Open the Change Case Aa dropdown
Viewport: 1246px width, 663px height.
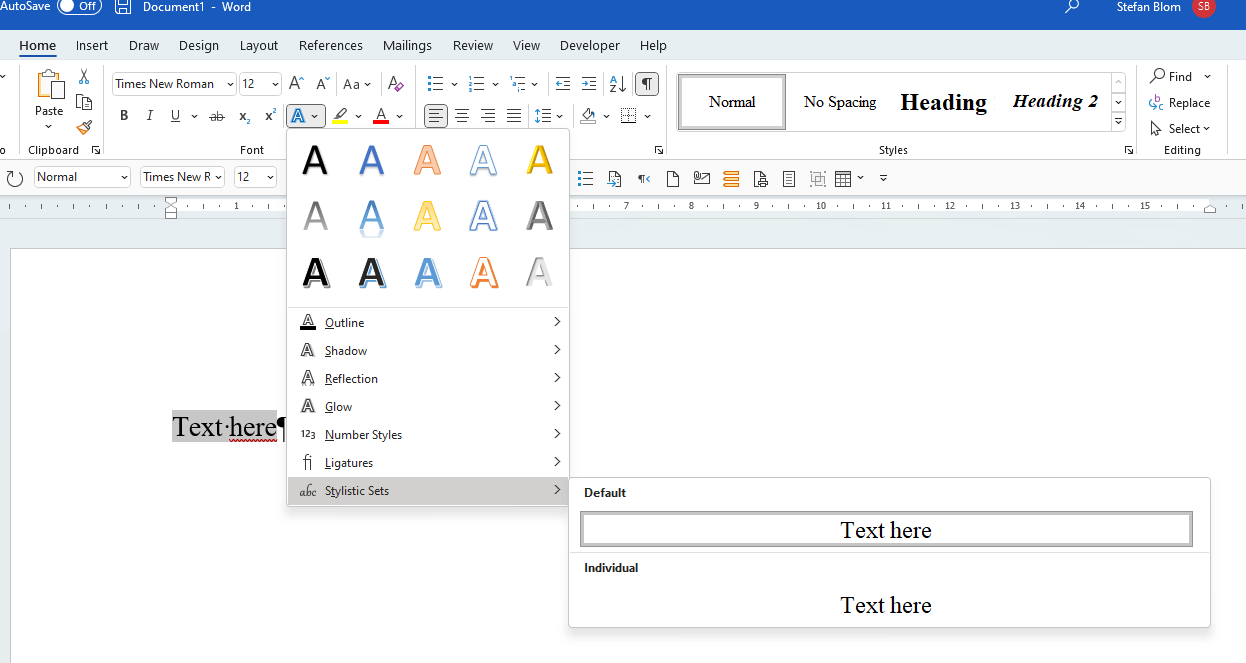point(356,84)
